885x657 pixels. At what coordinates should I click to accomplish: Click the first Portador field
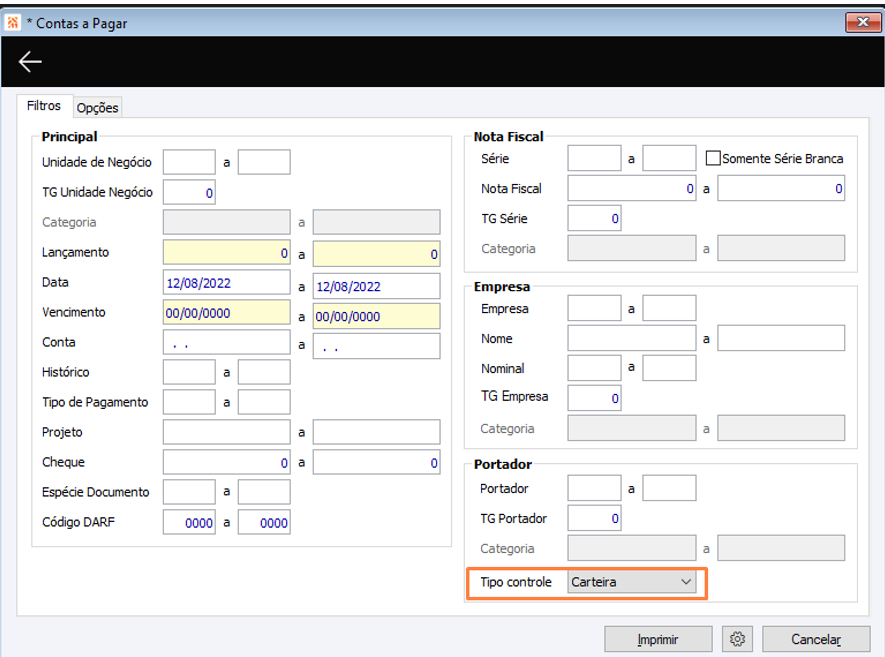coord(594,488)
